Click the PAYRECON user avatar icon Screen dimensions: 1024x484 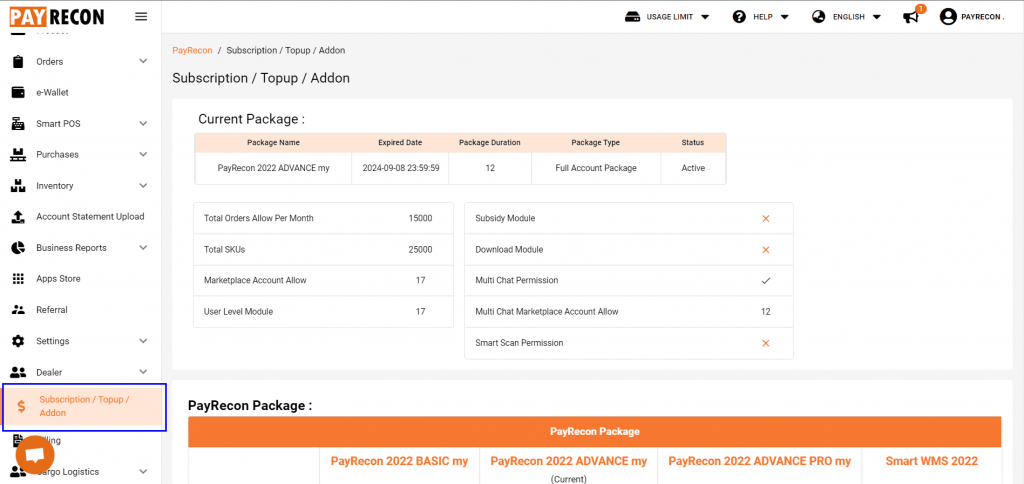(x=948, y=17)
